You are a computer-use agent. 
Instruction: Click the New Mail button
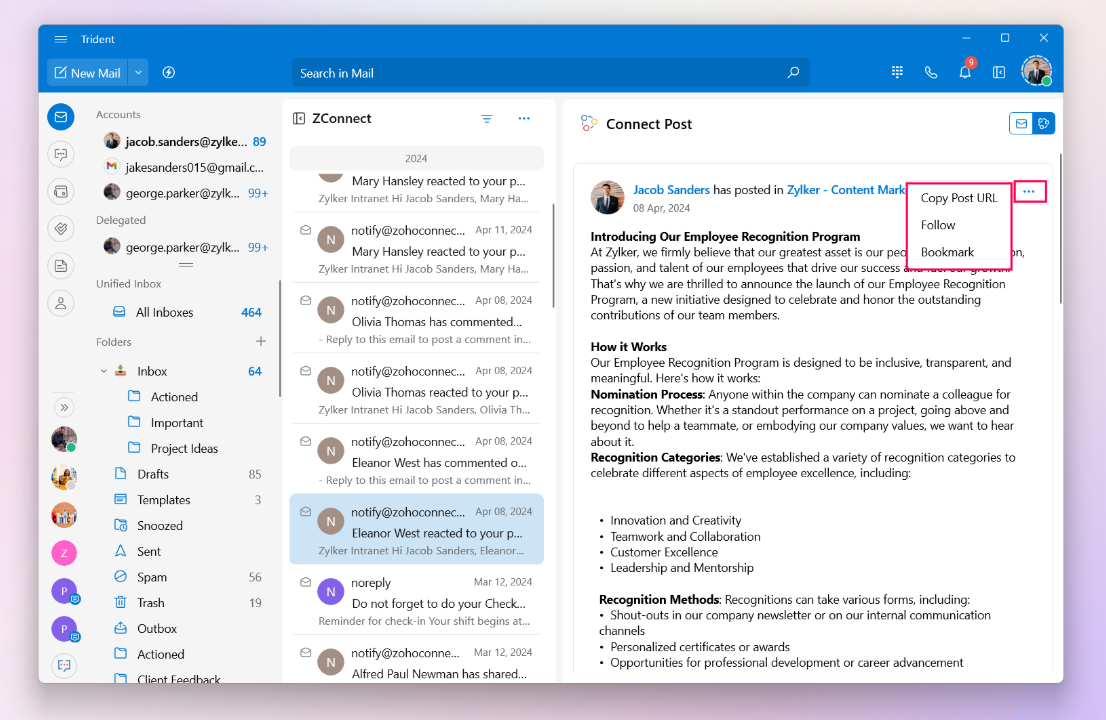(87, 73)
